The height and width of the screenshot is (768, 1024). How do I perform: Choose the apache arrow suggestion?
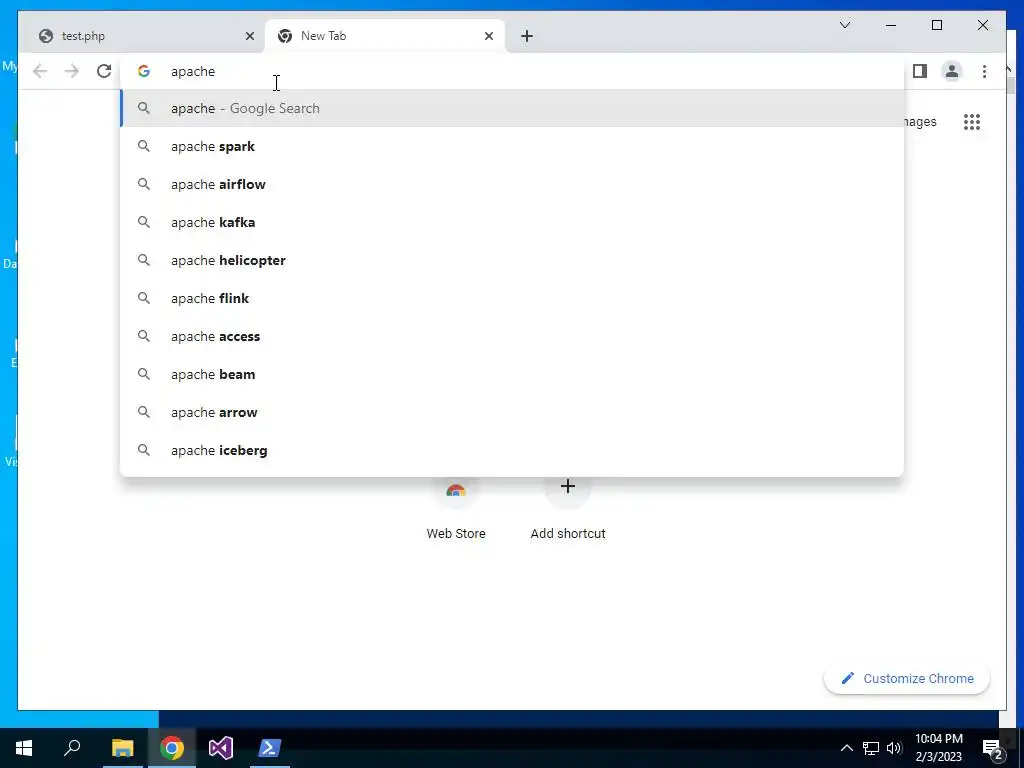pos(512,412)
